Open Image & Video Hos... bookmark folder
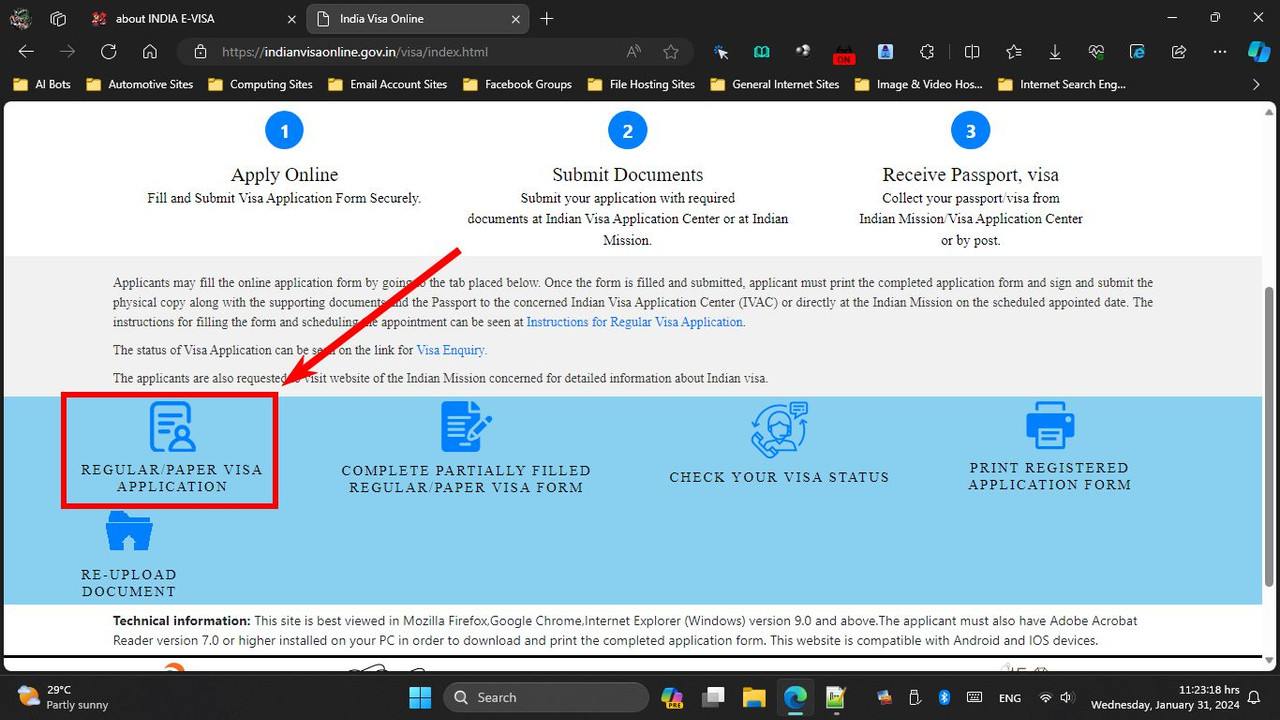Image resolution: width=1280 pixels, height=720 pixels. [919, 85]
